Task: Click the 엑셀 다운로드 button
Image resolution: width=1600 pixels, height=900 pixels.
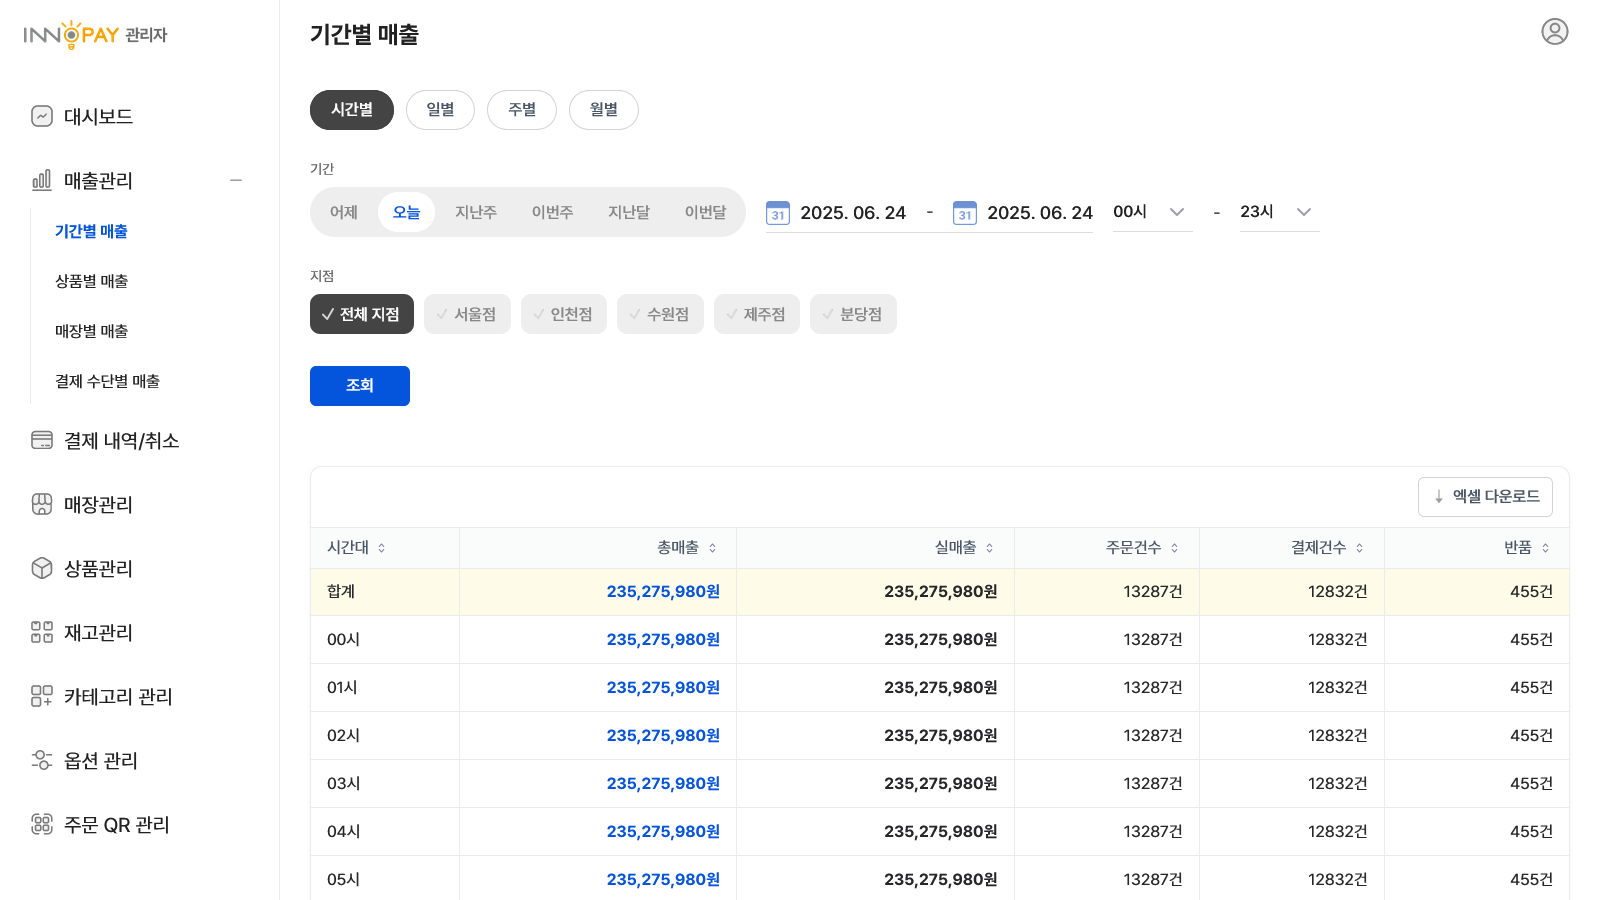Action: 1485,497
